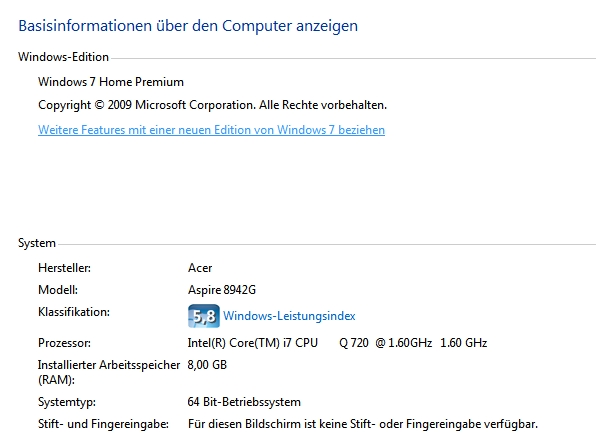596x443 pixels.
Task: Open the Windows-Leistungsindex link
Action: [x=289, y=316]
